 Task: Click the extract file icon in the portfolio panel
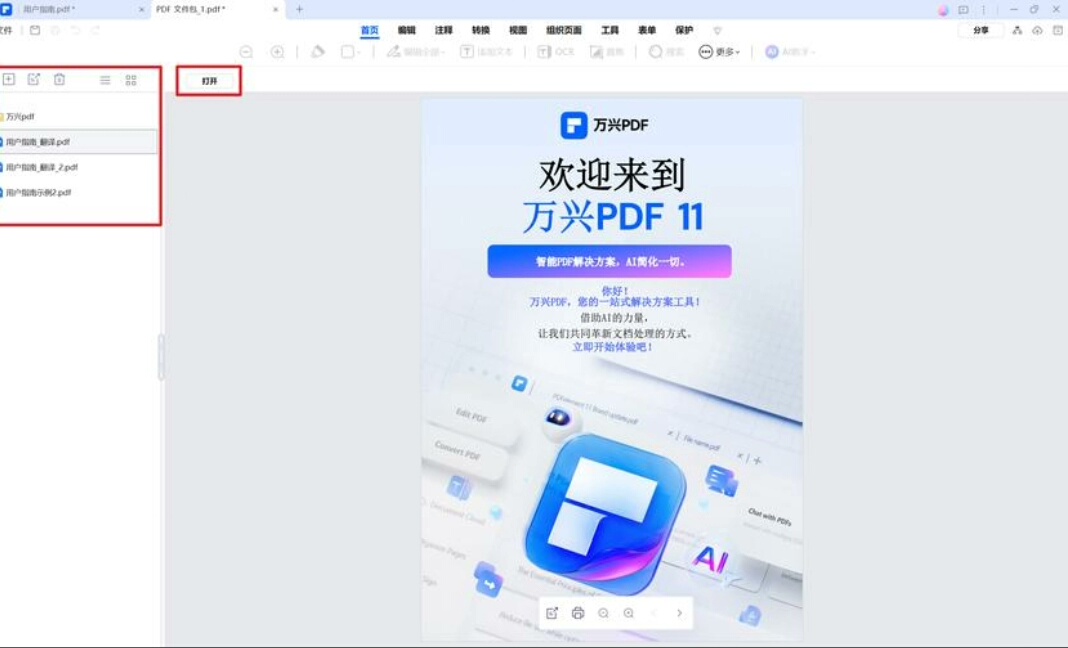33,79
